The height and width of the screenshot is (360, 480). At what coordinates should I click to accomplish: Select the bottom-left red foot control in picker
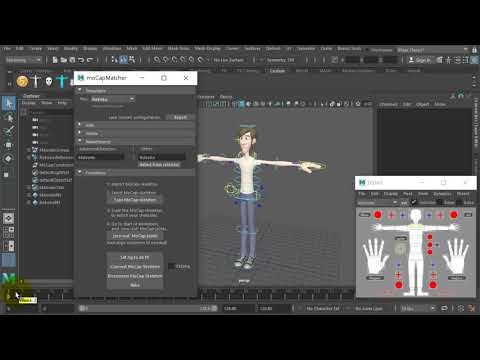tap(399, 285)
